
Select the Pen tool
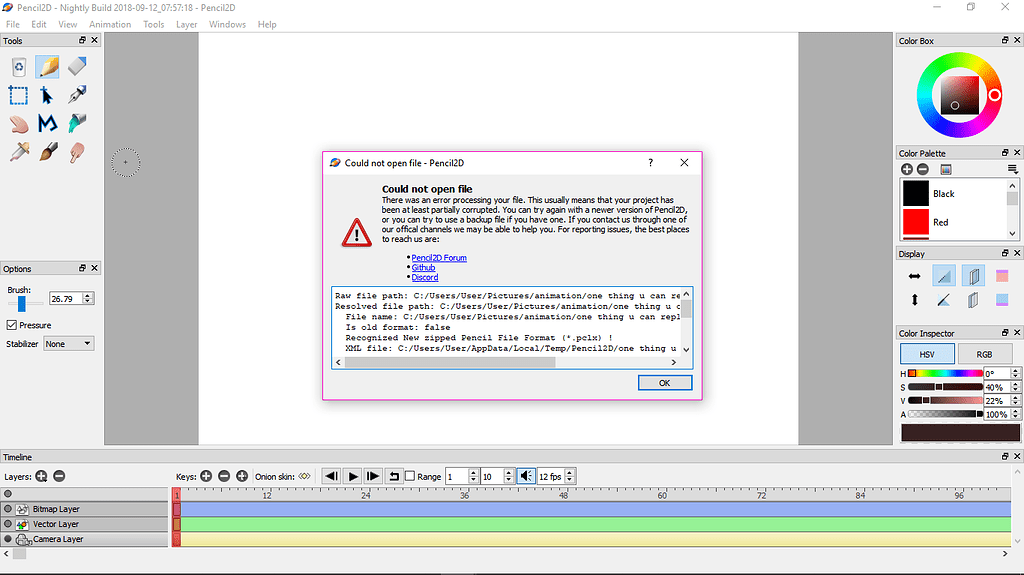click(x=77, y=95)
